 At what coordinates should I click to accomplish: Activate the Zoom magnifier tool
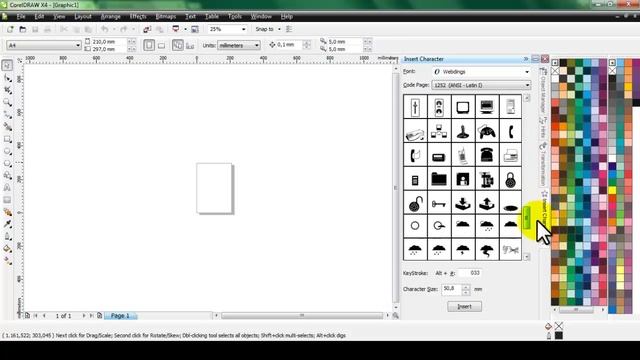(x=7, y=102)
